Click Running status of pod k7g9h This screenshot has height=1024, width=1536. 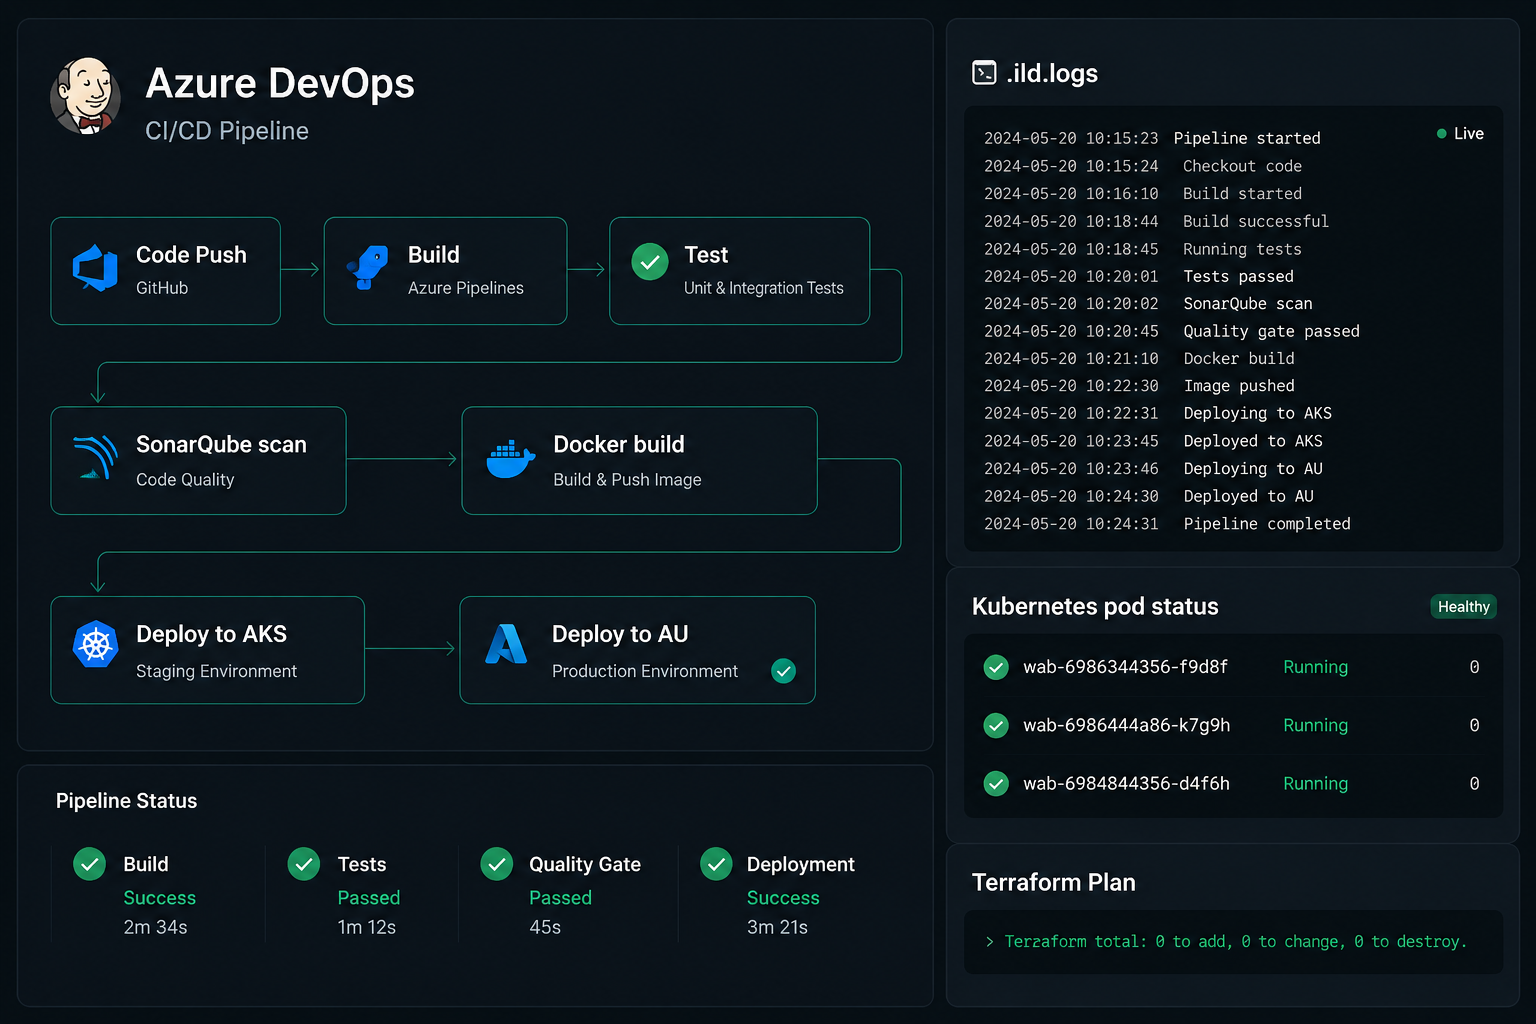pos(1315,725)
